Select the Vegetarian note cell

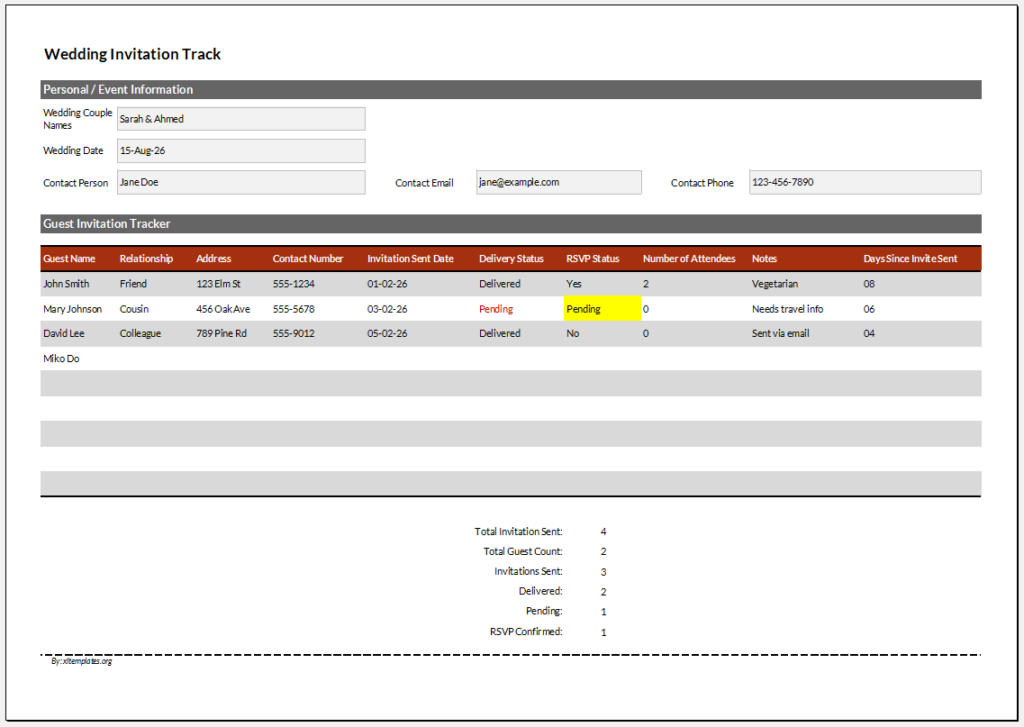[x=775, y=284]
